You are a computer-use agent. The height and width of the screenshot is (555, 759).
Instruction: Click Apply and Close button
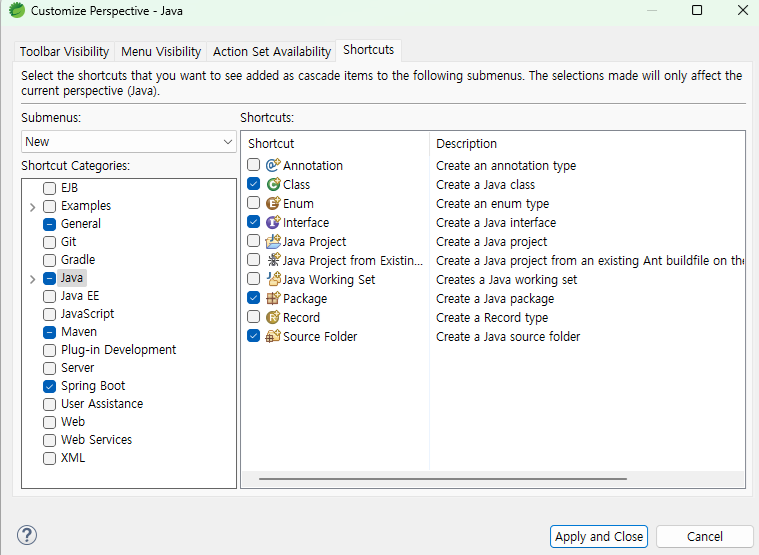click(599, 536)
